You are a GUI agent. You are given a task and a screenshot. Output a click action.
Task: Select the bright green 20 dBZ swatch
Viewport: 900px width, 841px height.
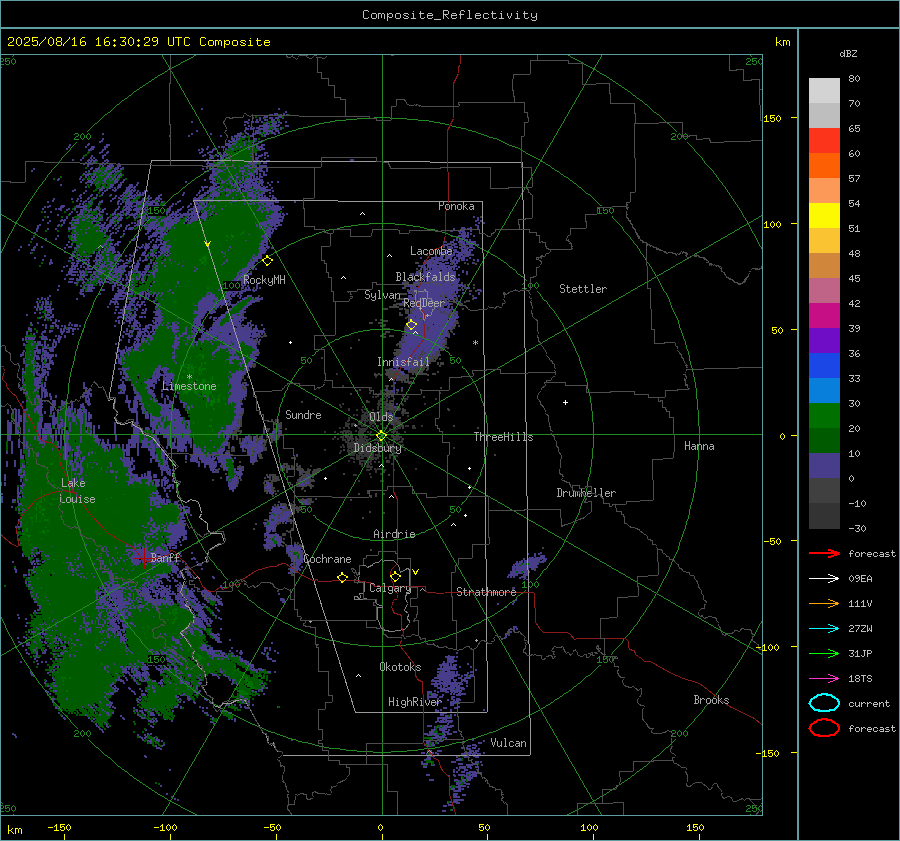tap(824, 416)
